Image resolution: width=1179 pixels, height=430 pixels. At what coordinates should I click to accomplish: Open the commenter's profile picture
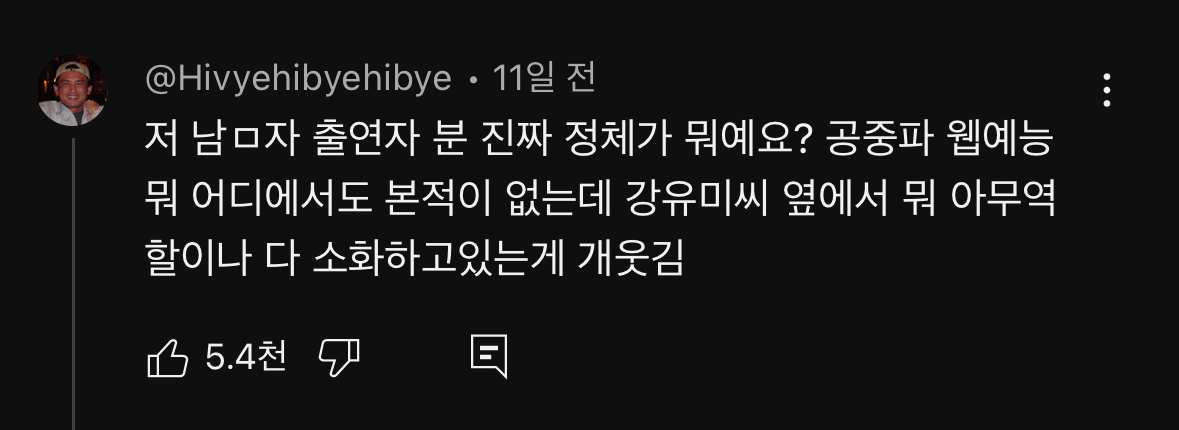73,90
